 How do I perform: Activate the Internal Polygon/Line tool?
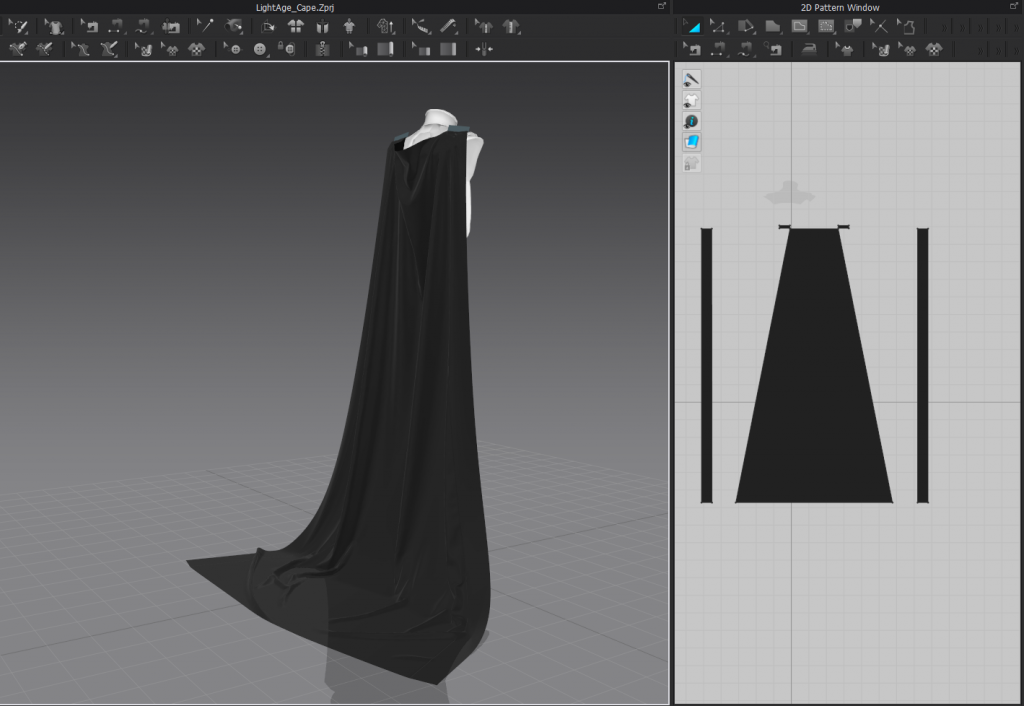pos(800,27)
